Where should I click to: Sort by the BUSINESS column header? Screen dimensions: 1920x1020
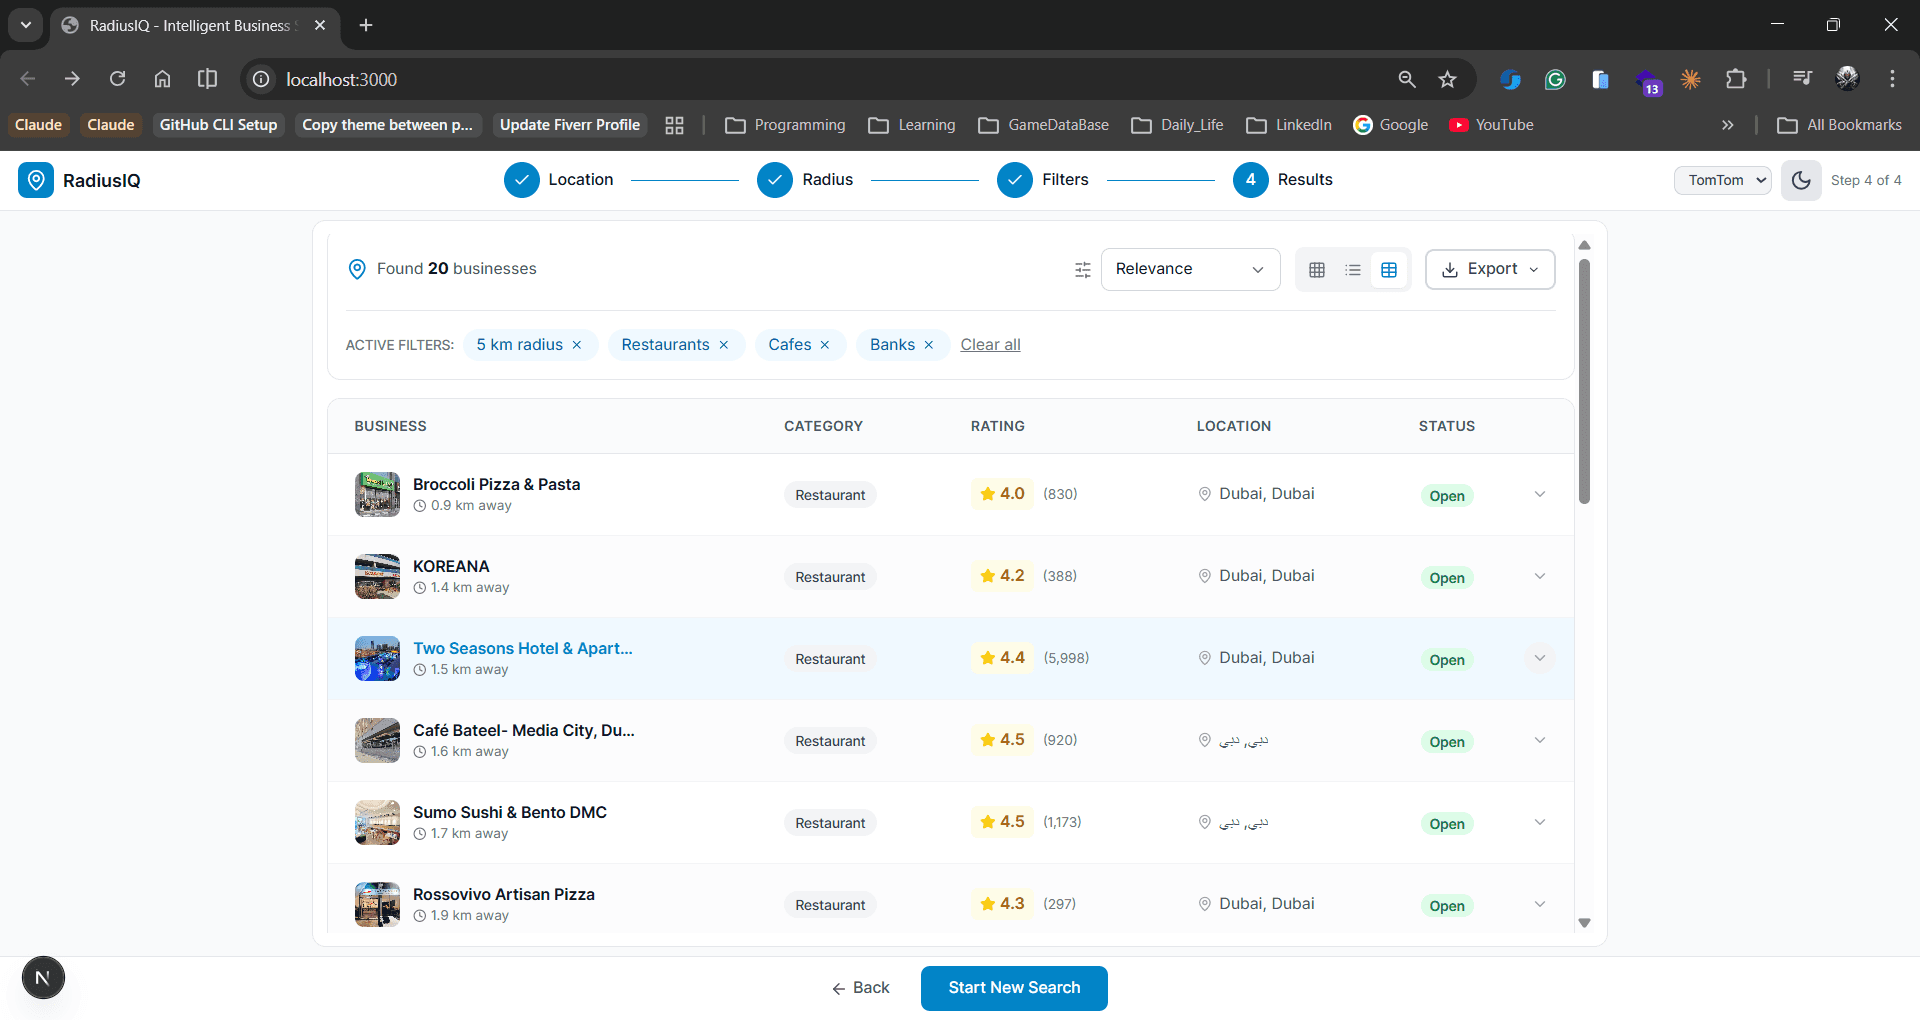[390, 426]
